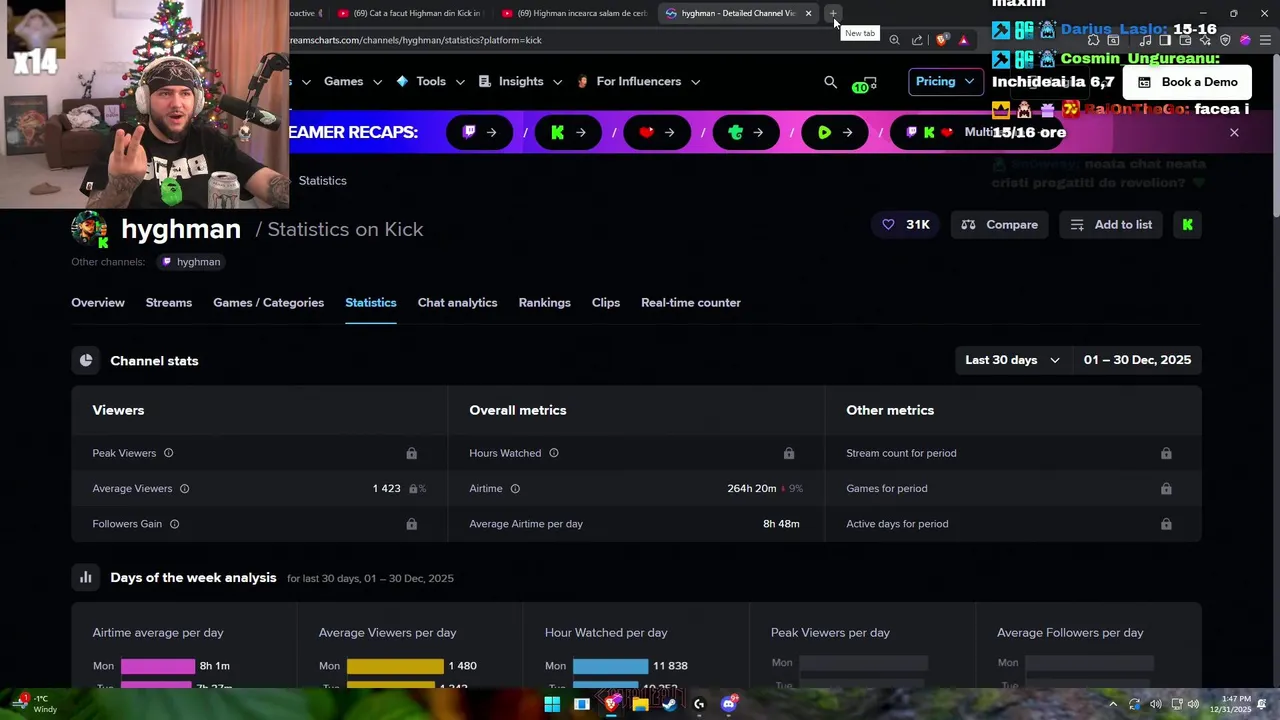
Task: Switch to the Overview tab
Action: tap(98, 303)
